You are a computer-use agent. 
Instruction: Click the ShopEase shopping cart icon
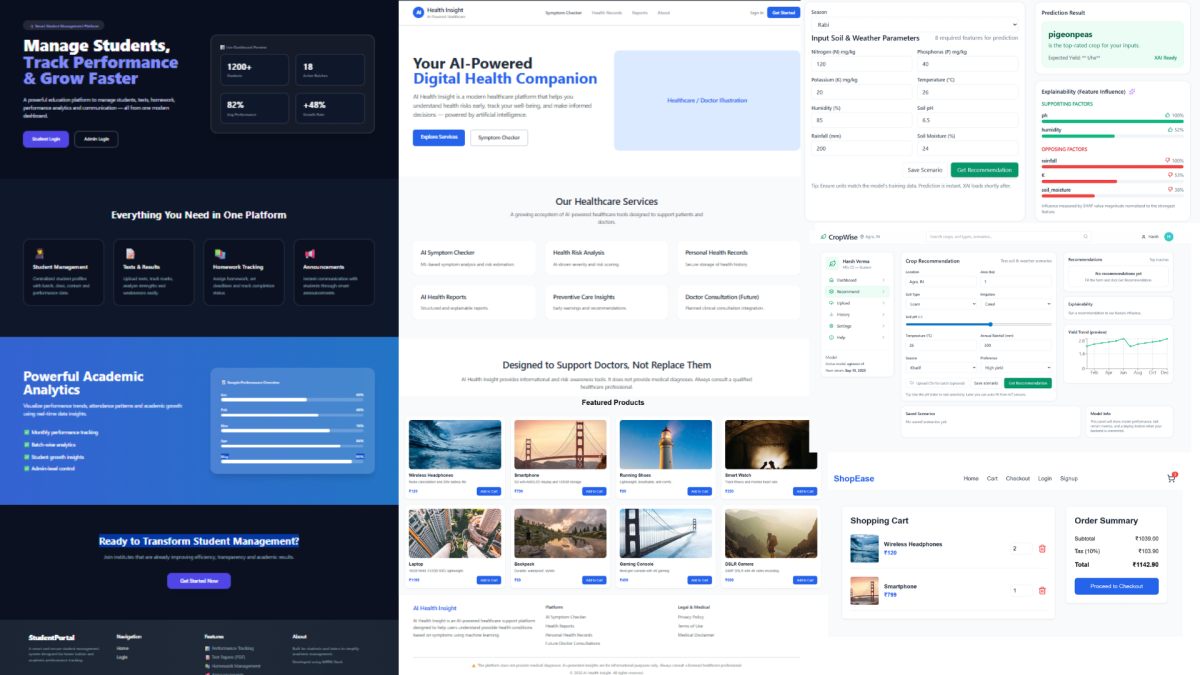pyautogui.click(x=1171, y=479)
